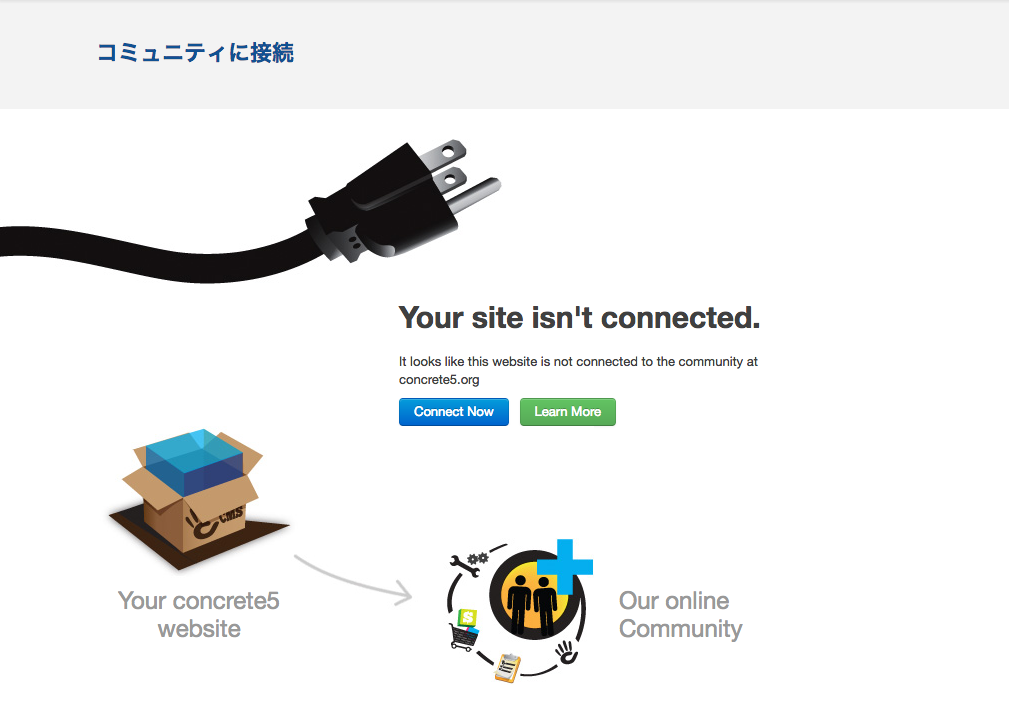The width and height of the screenshot is (1009, 715).
Task: Click the 'Your site isn't connected.' heading
Action: tap(579, 317)
